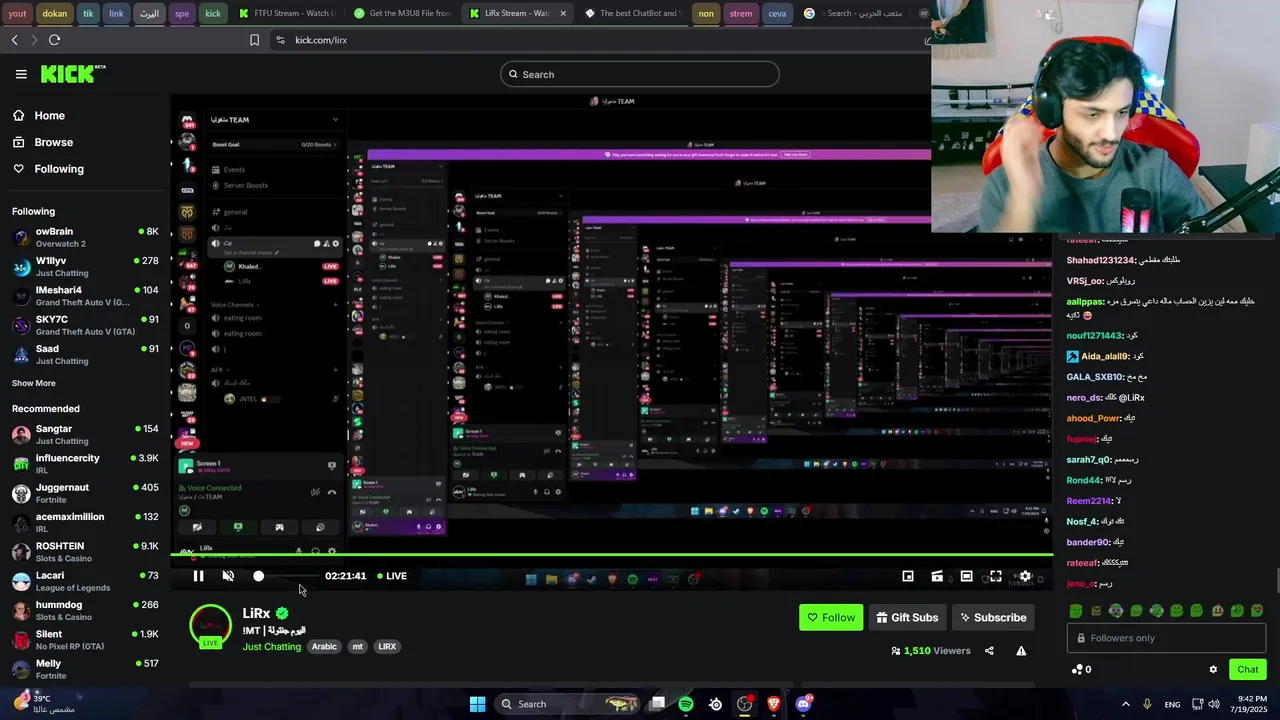Open chat settings gear icon
1280x720 pixels.
point(1213,670)
